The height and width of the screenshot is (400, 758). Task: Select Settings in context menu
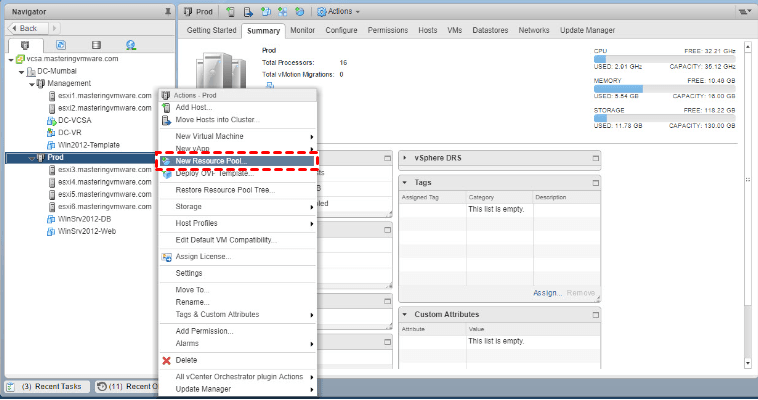[238, 273]
